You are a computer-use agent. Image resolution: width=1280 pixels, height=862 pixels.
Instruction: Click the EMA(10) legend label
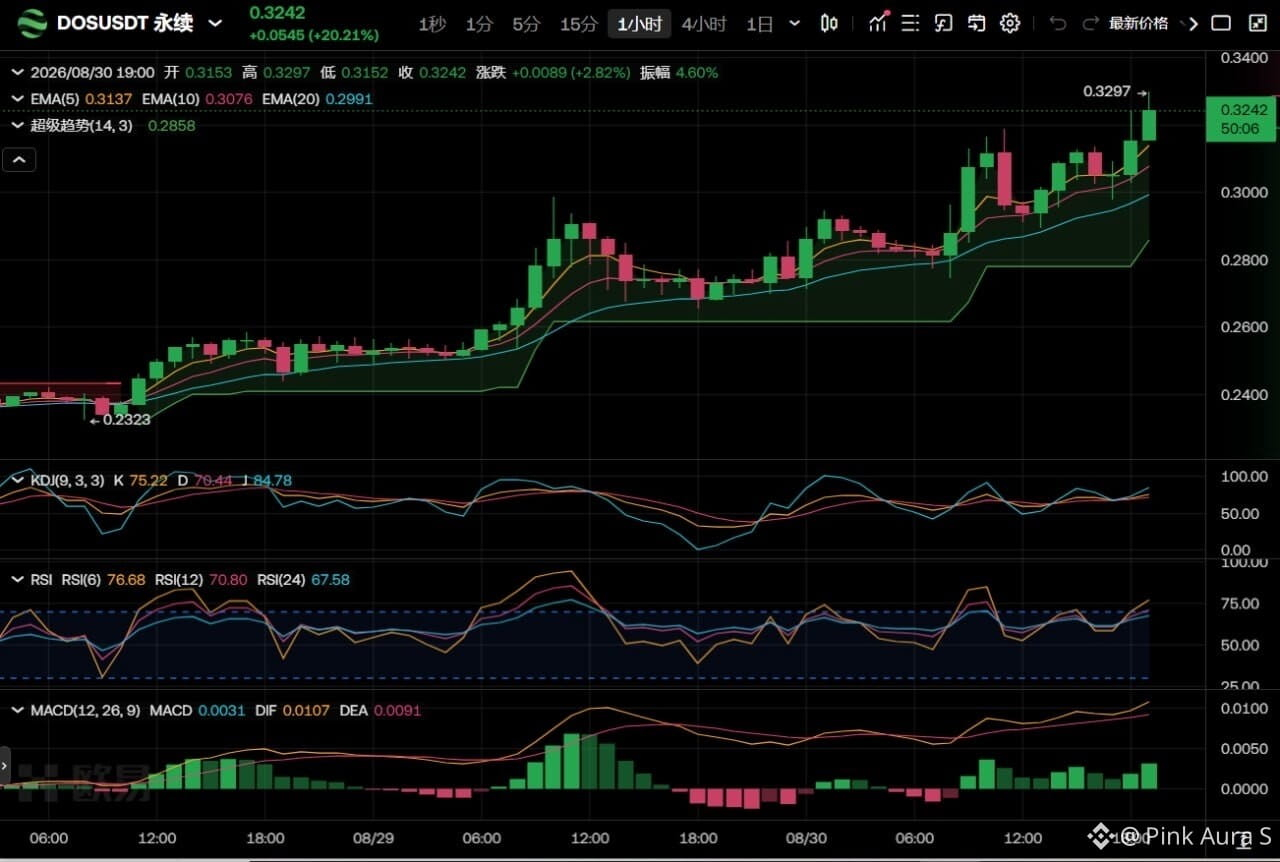(x=172, y=98)
